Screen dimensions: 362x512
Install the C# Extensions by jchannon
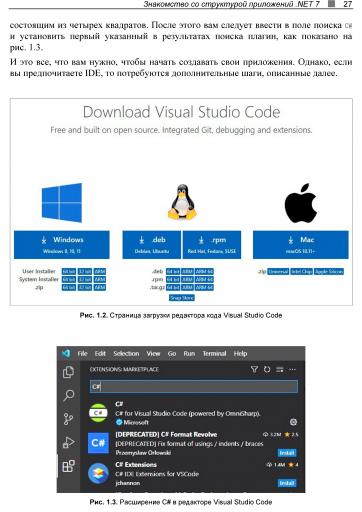pyautogui.click(x=287, y=483)
